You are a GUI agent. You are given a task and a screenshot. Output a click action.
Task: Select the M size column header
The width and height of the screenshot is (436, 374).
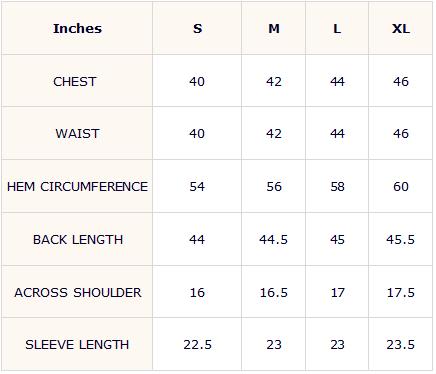pos(274,29)
